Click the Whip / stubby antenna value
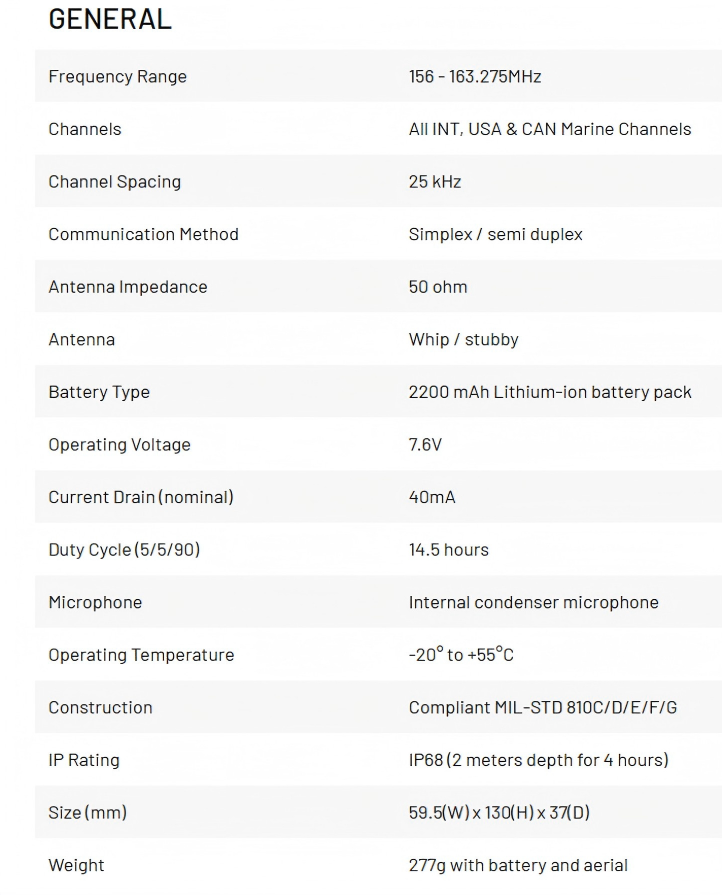The image size is (722, 896). (463, 340)
